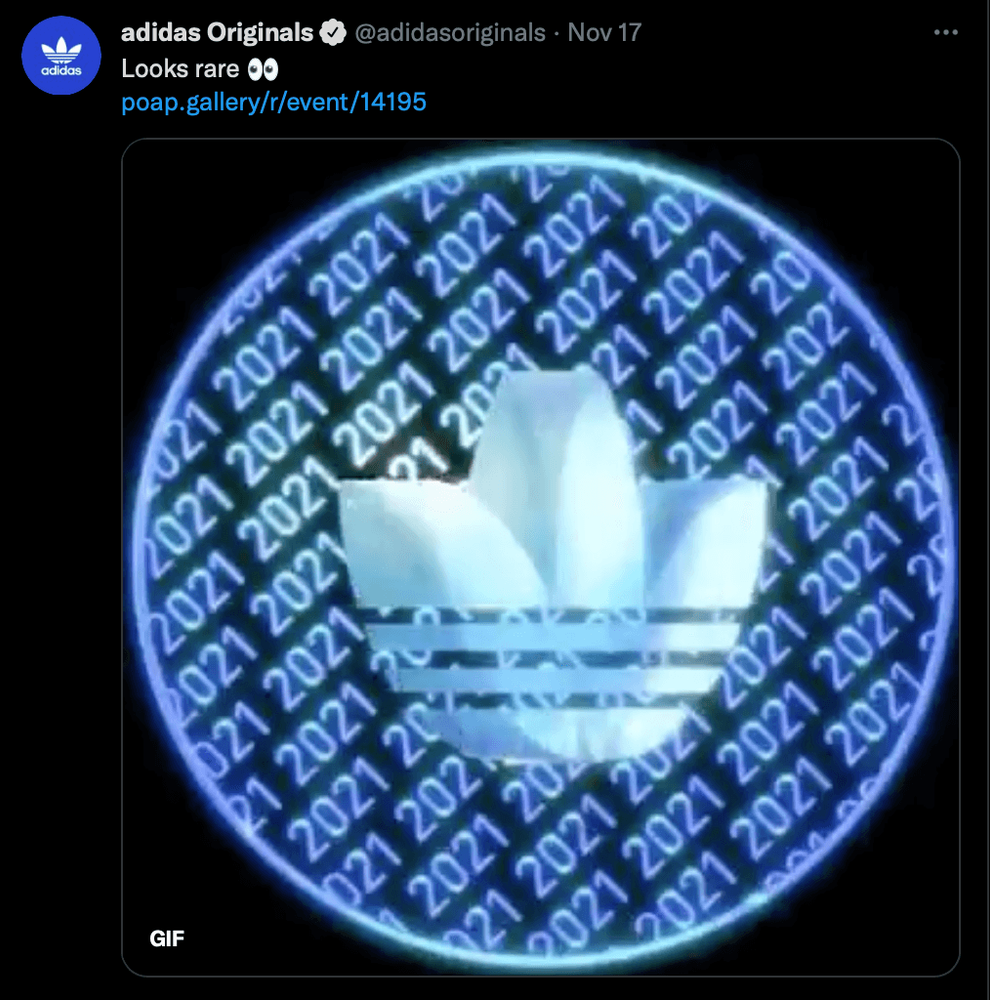Play the 2021 adidas coin GIF
The height and width of the screenshot is (1000, 990).
(x=540, y=557)
